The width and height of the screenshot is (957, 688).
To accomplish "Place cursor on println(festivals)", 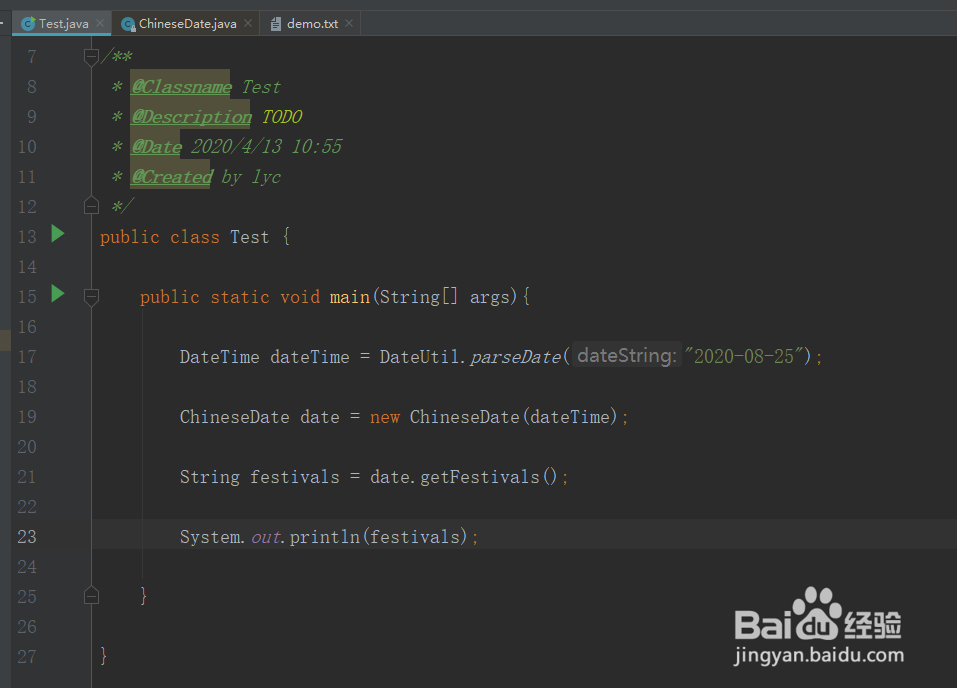I will (x=378, y=537).
